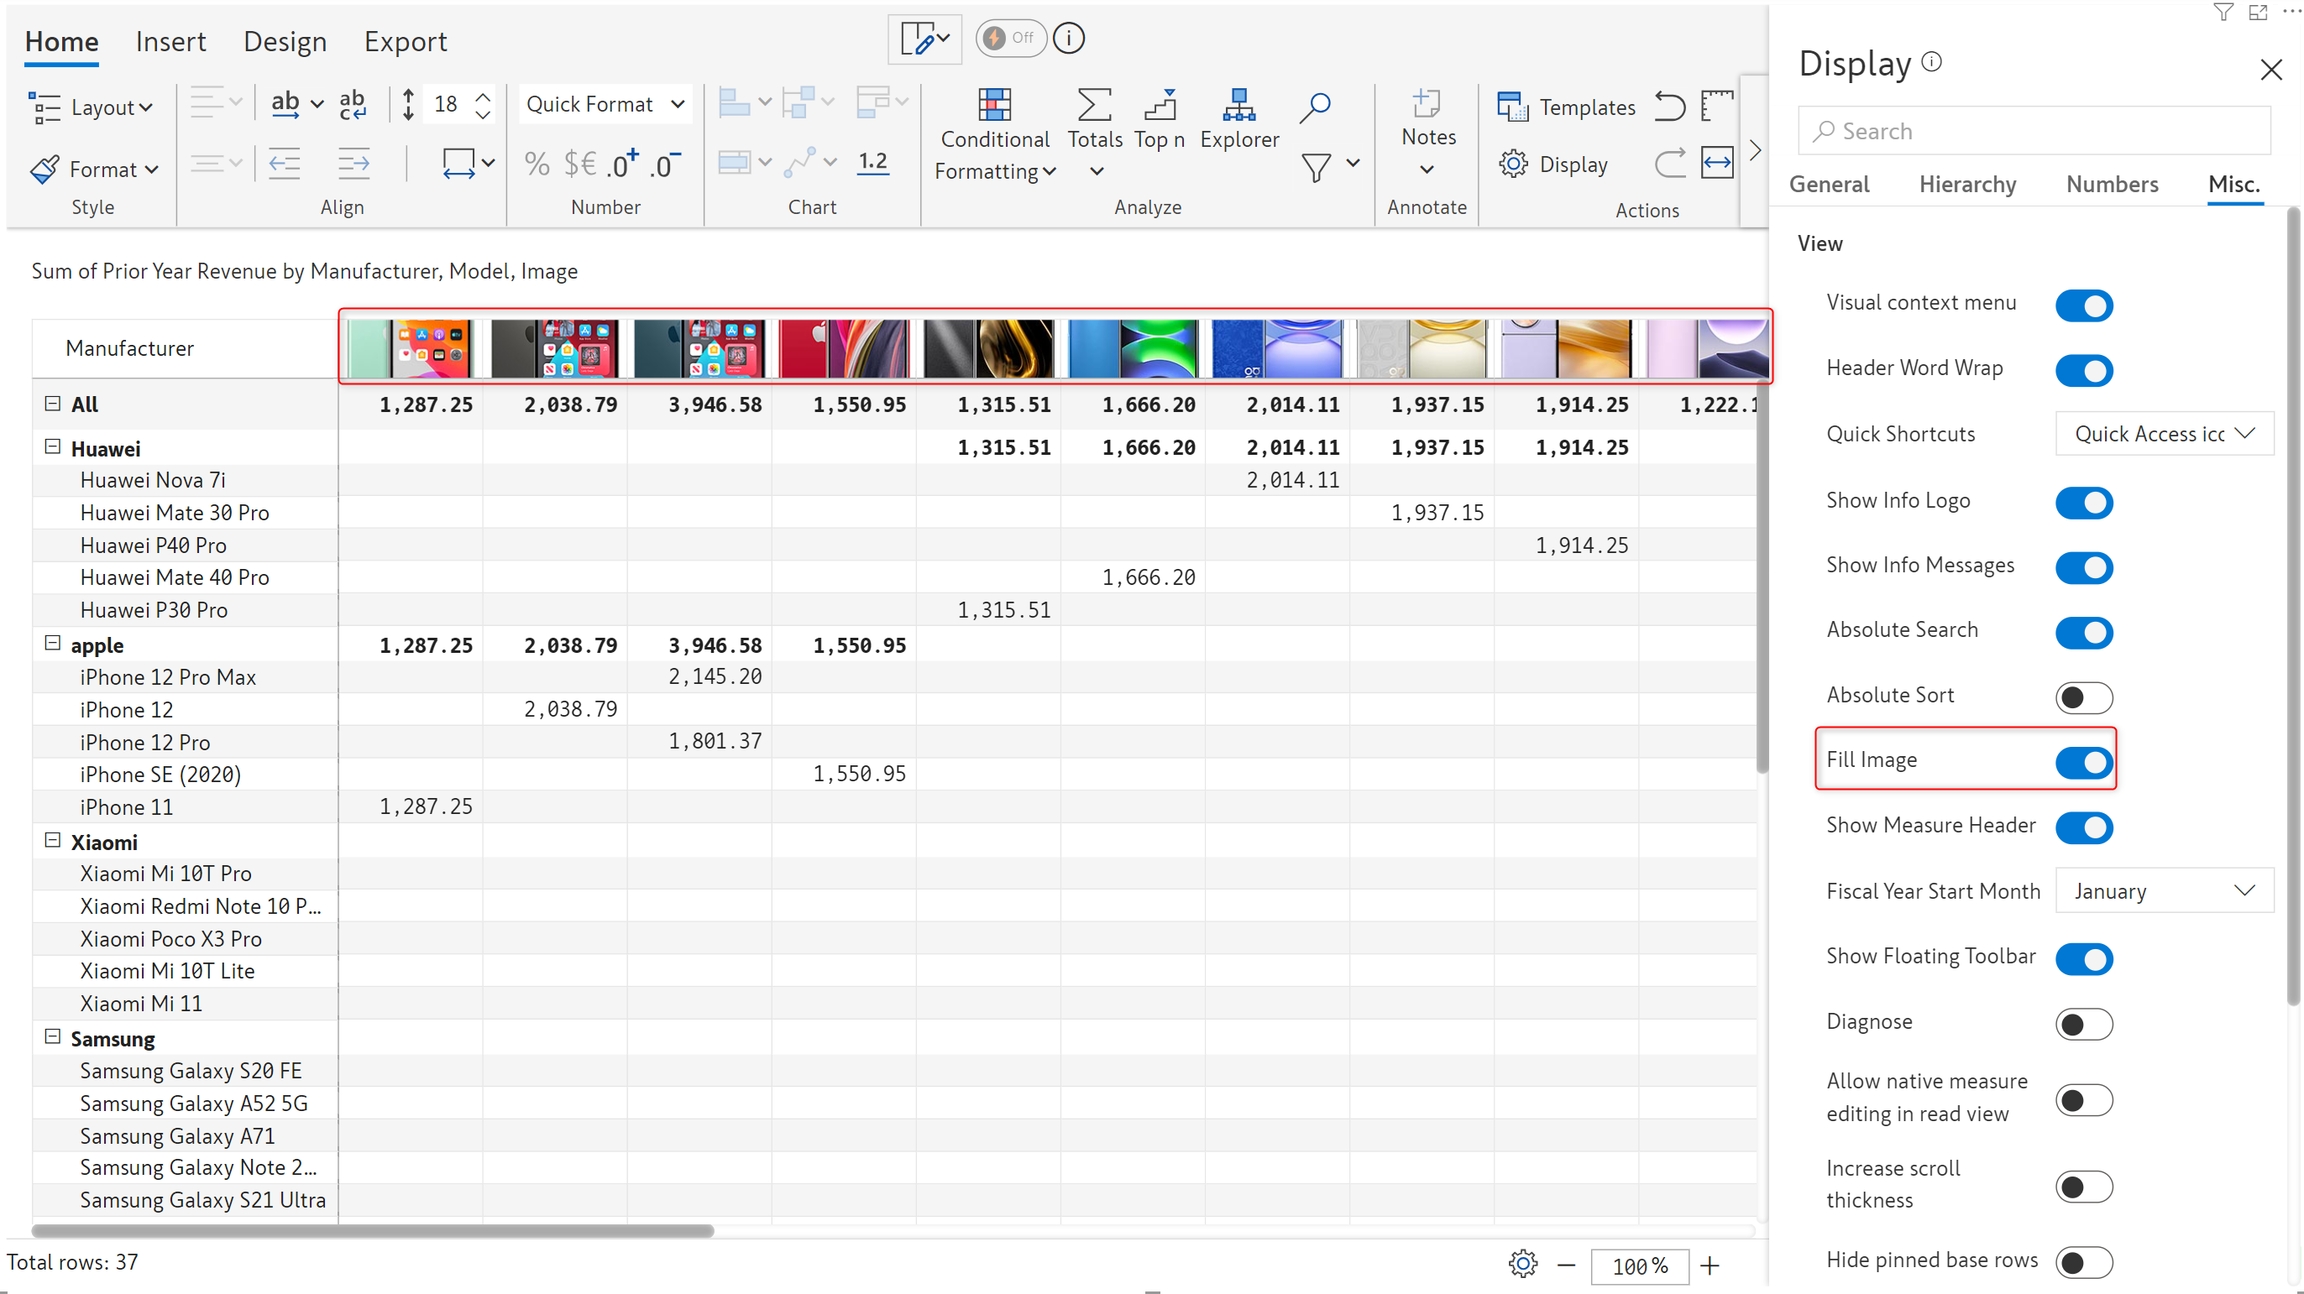This screenshot has height=1294, width=2304.
Task: Collapse the Huawei row group
Action: [x=53, y=447]
